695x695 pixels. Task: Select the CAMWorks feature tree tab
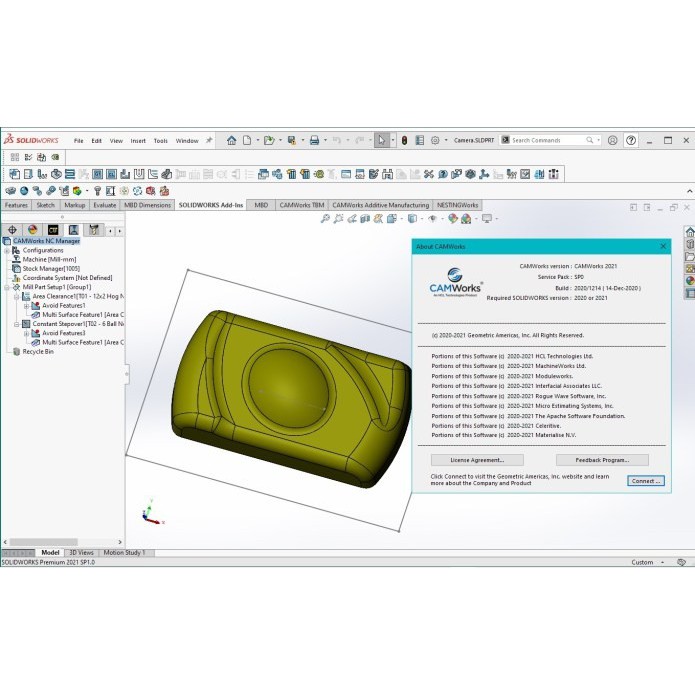click(x=53, y=230)
